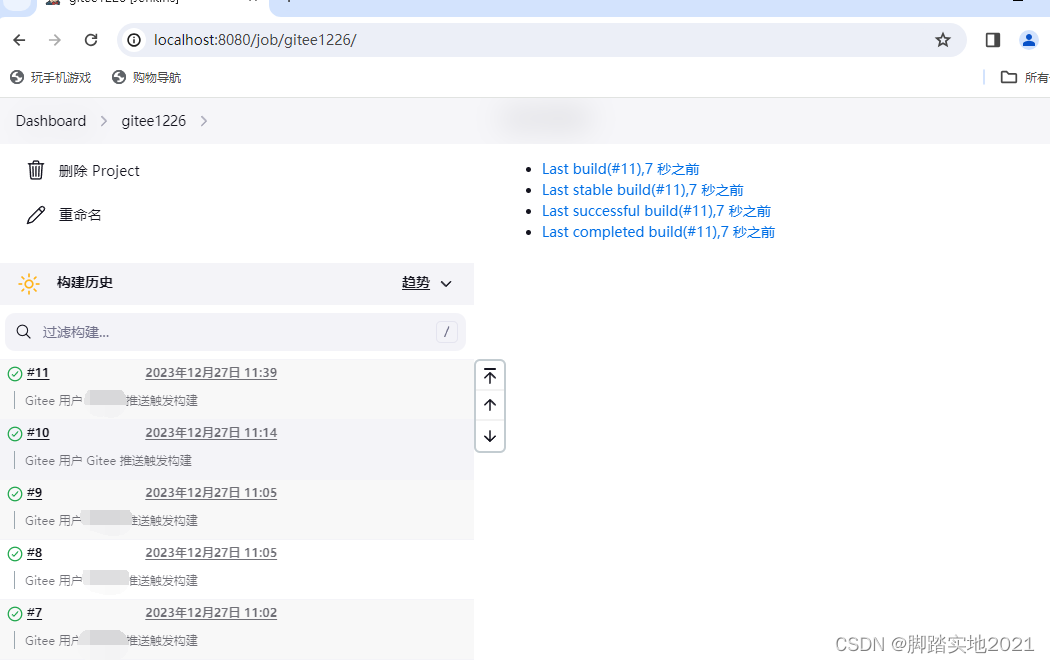The image size is (1050, 663).
Task: Expand the chevron after Dashboard breadcrumb
Action: coord(104,121)
